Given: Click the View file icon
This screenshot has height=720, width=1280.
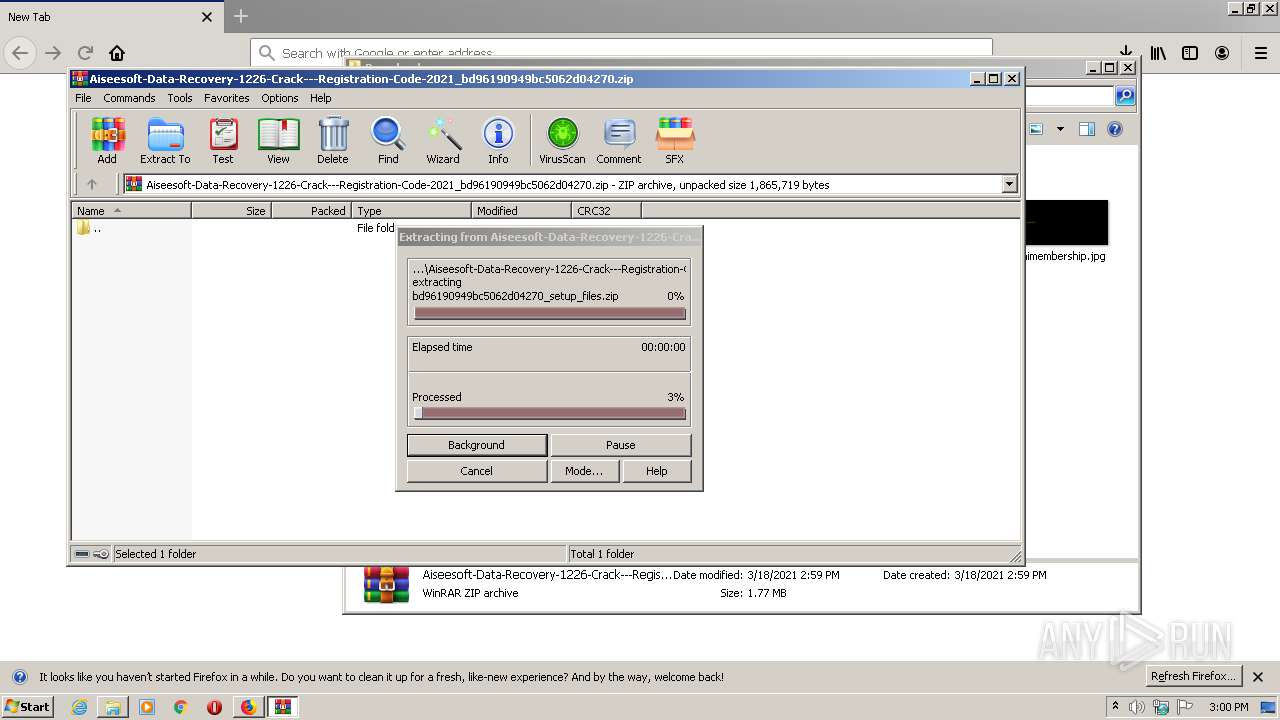Looking at the screenshot, I should click(x=278, y=140).
